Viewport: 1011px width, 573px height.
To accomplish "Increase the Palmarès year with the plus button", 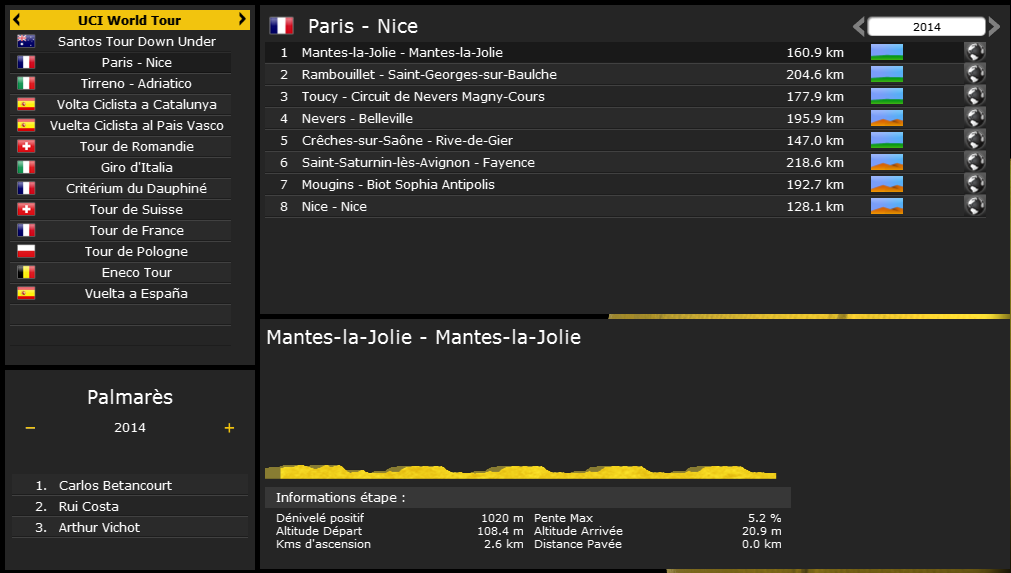I will 229,428.
